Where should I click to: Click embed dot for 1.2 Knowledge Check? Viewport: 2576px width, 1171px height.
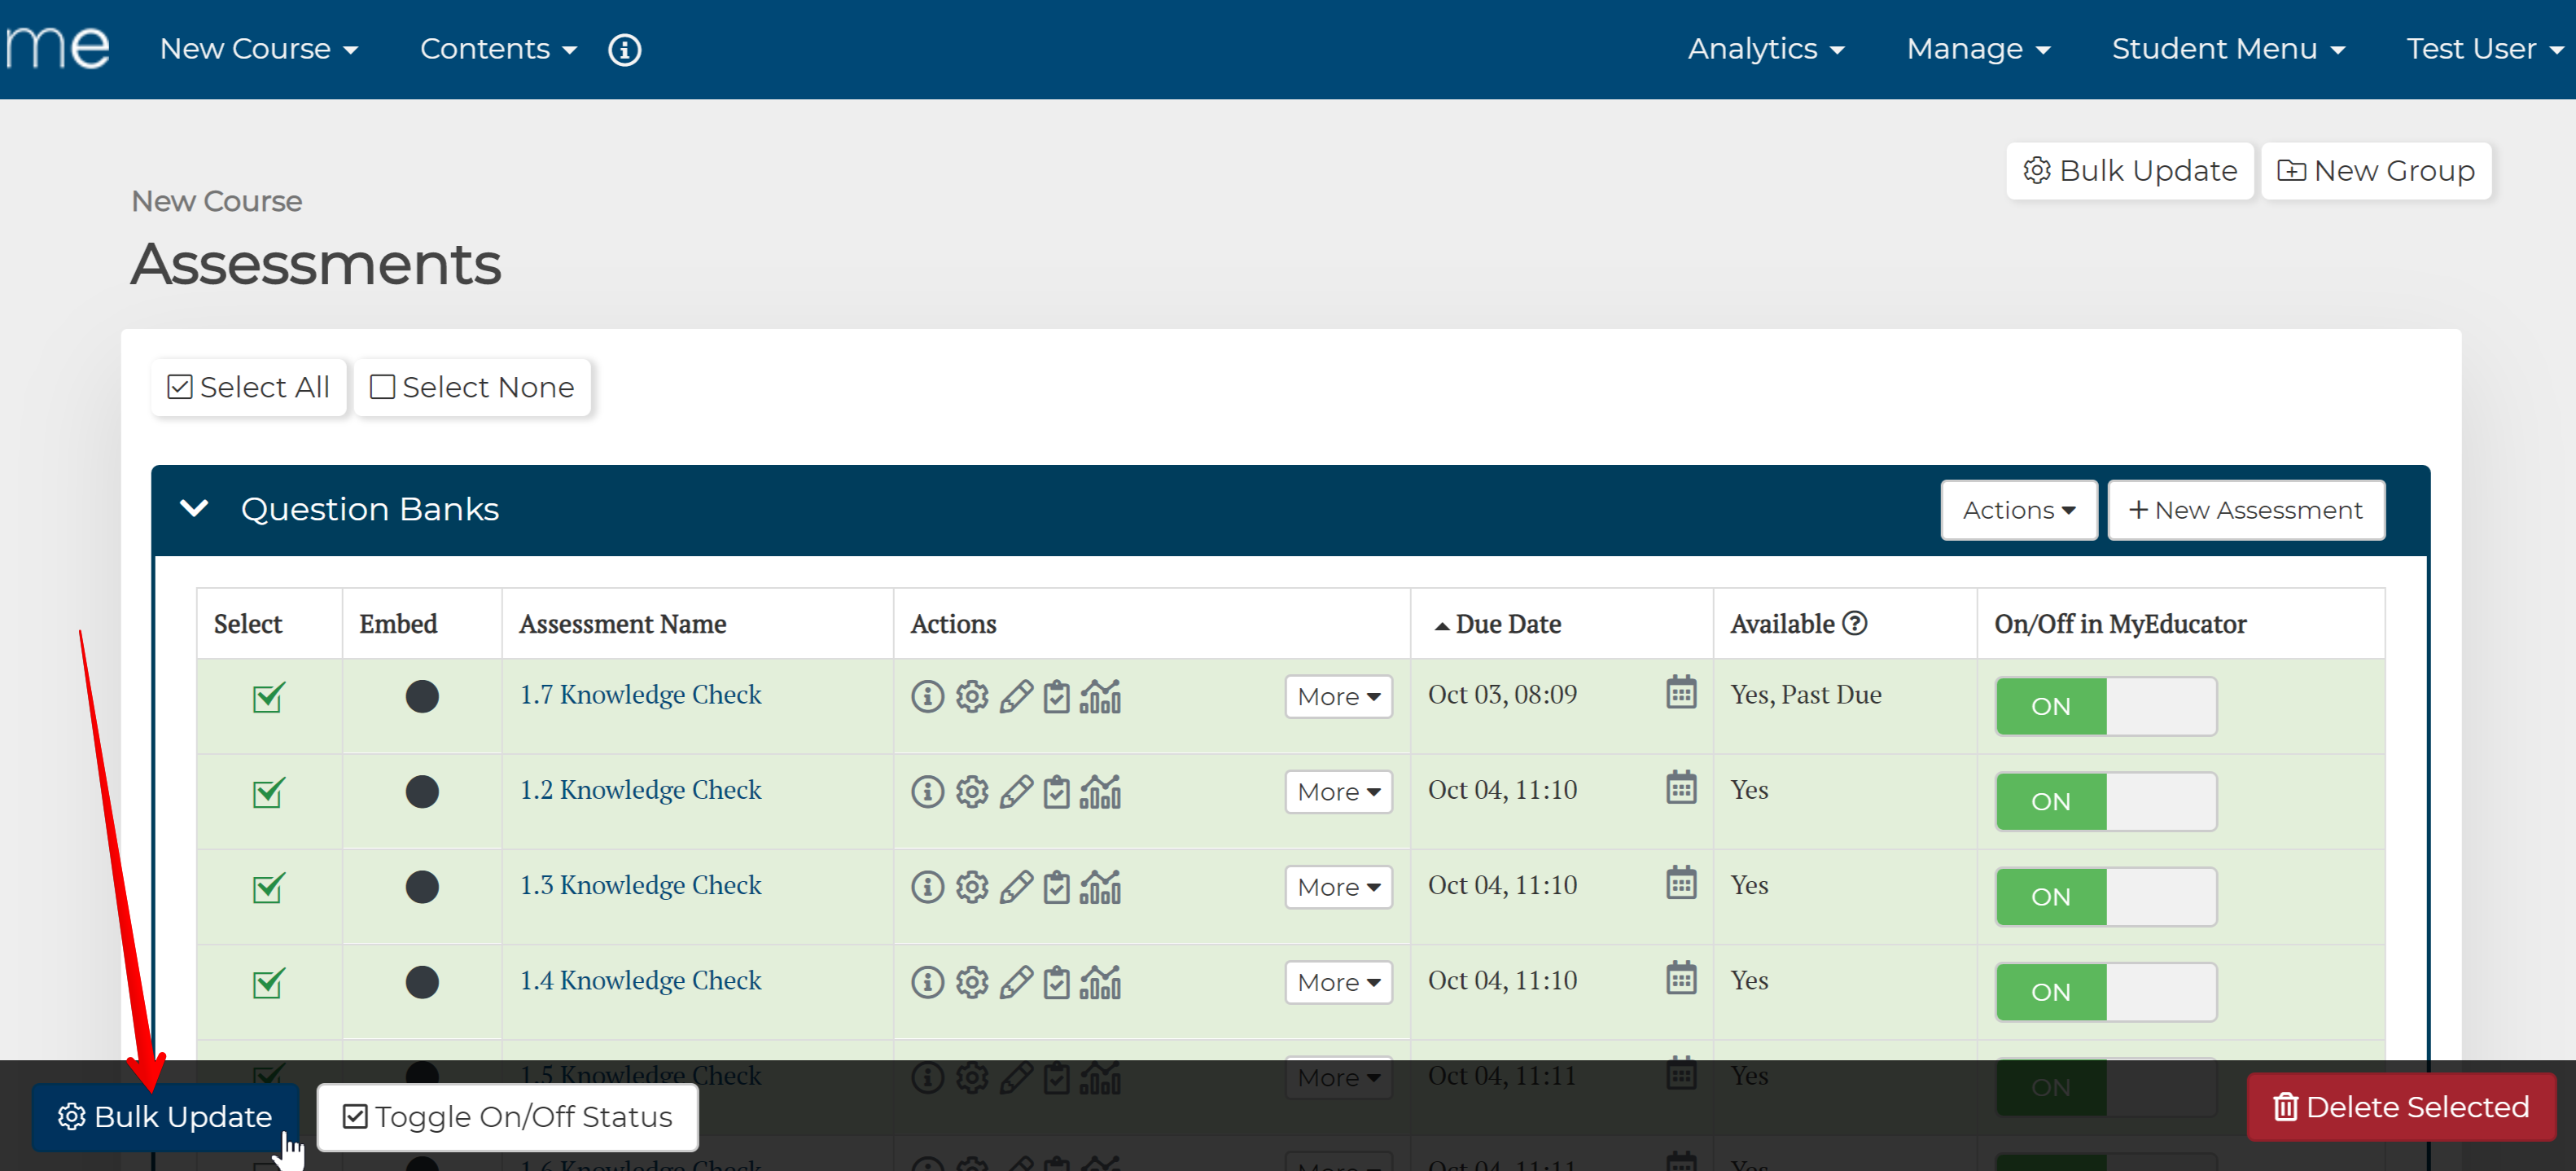click(x=422, y=792)
